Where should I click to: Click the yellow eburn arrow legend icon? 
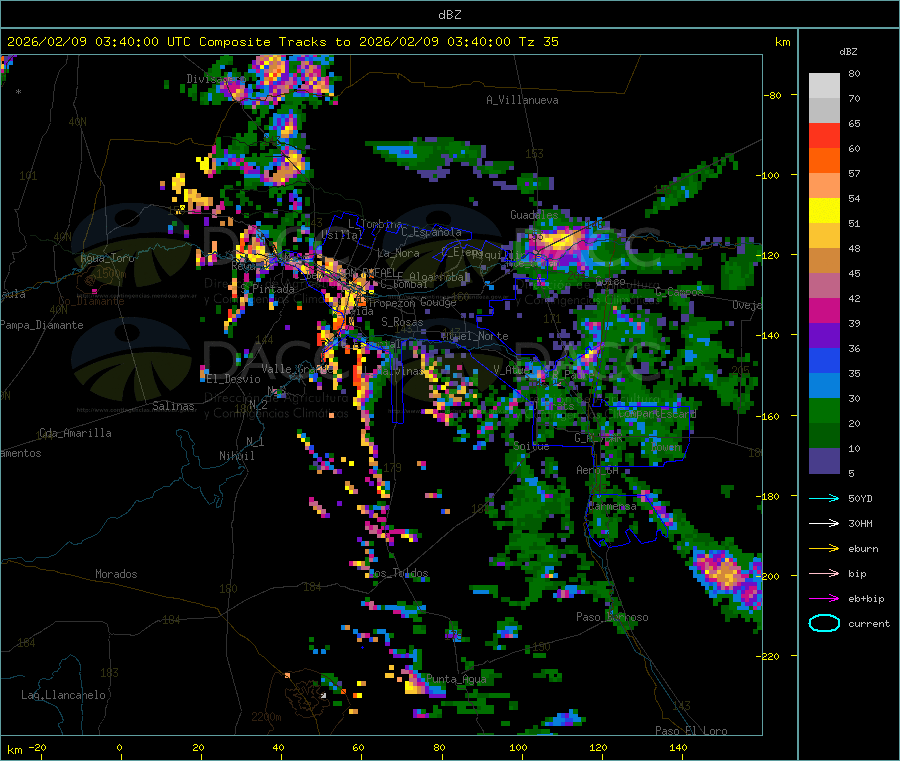click(x=824, y=549)
